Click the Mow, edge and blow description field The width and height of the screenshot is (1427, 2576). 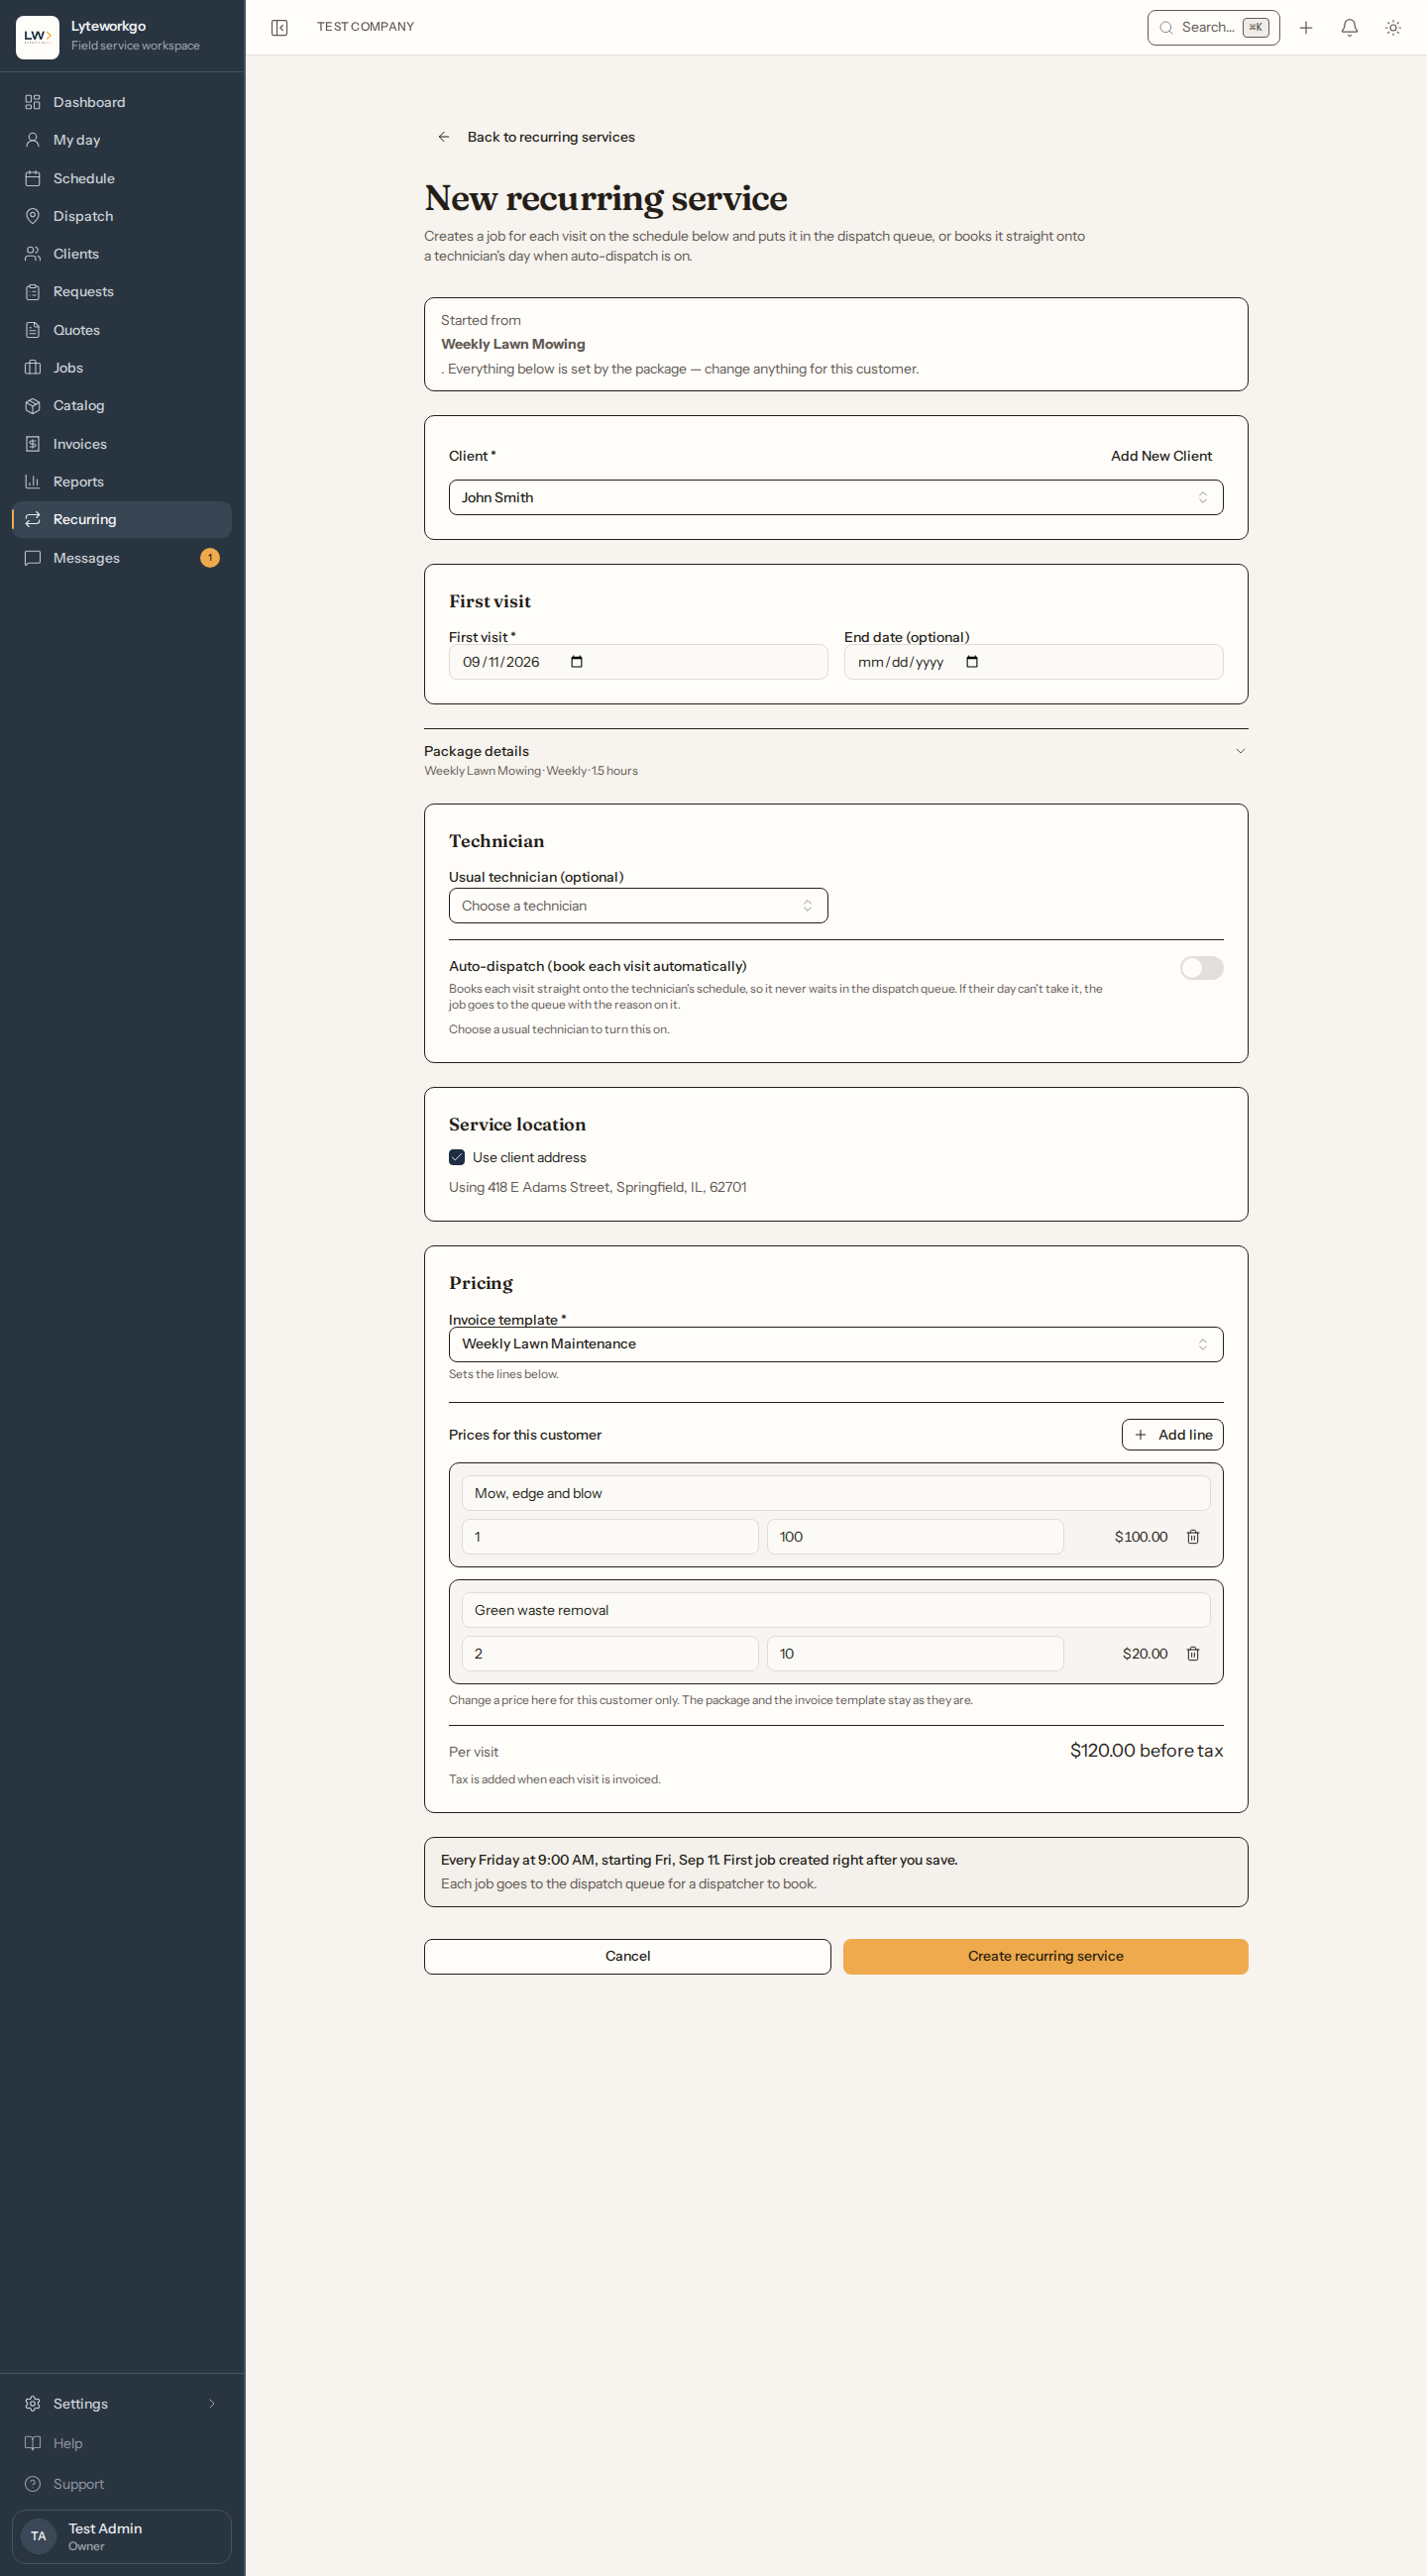coord(836,1493)
